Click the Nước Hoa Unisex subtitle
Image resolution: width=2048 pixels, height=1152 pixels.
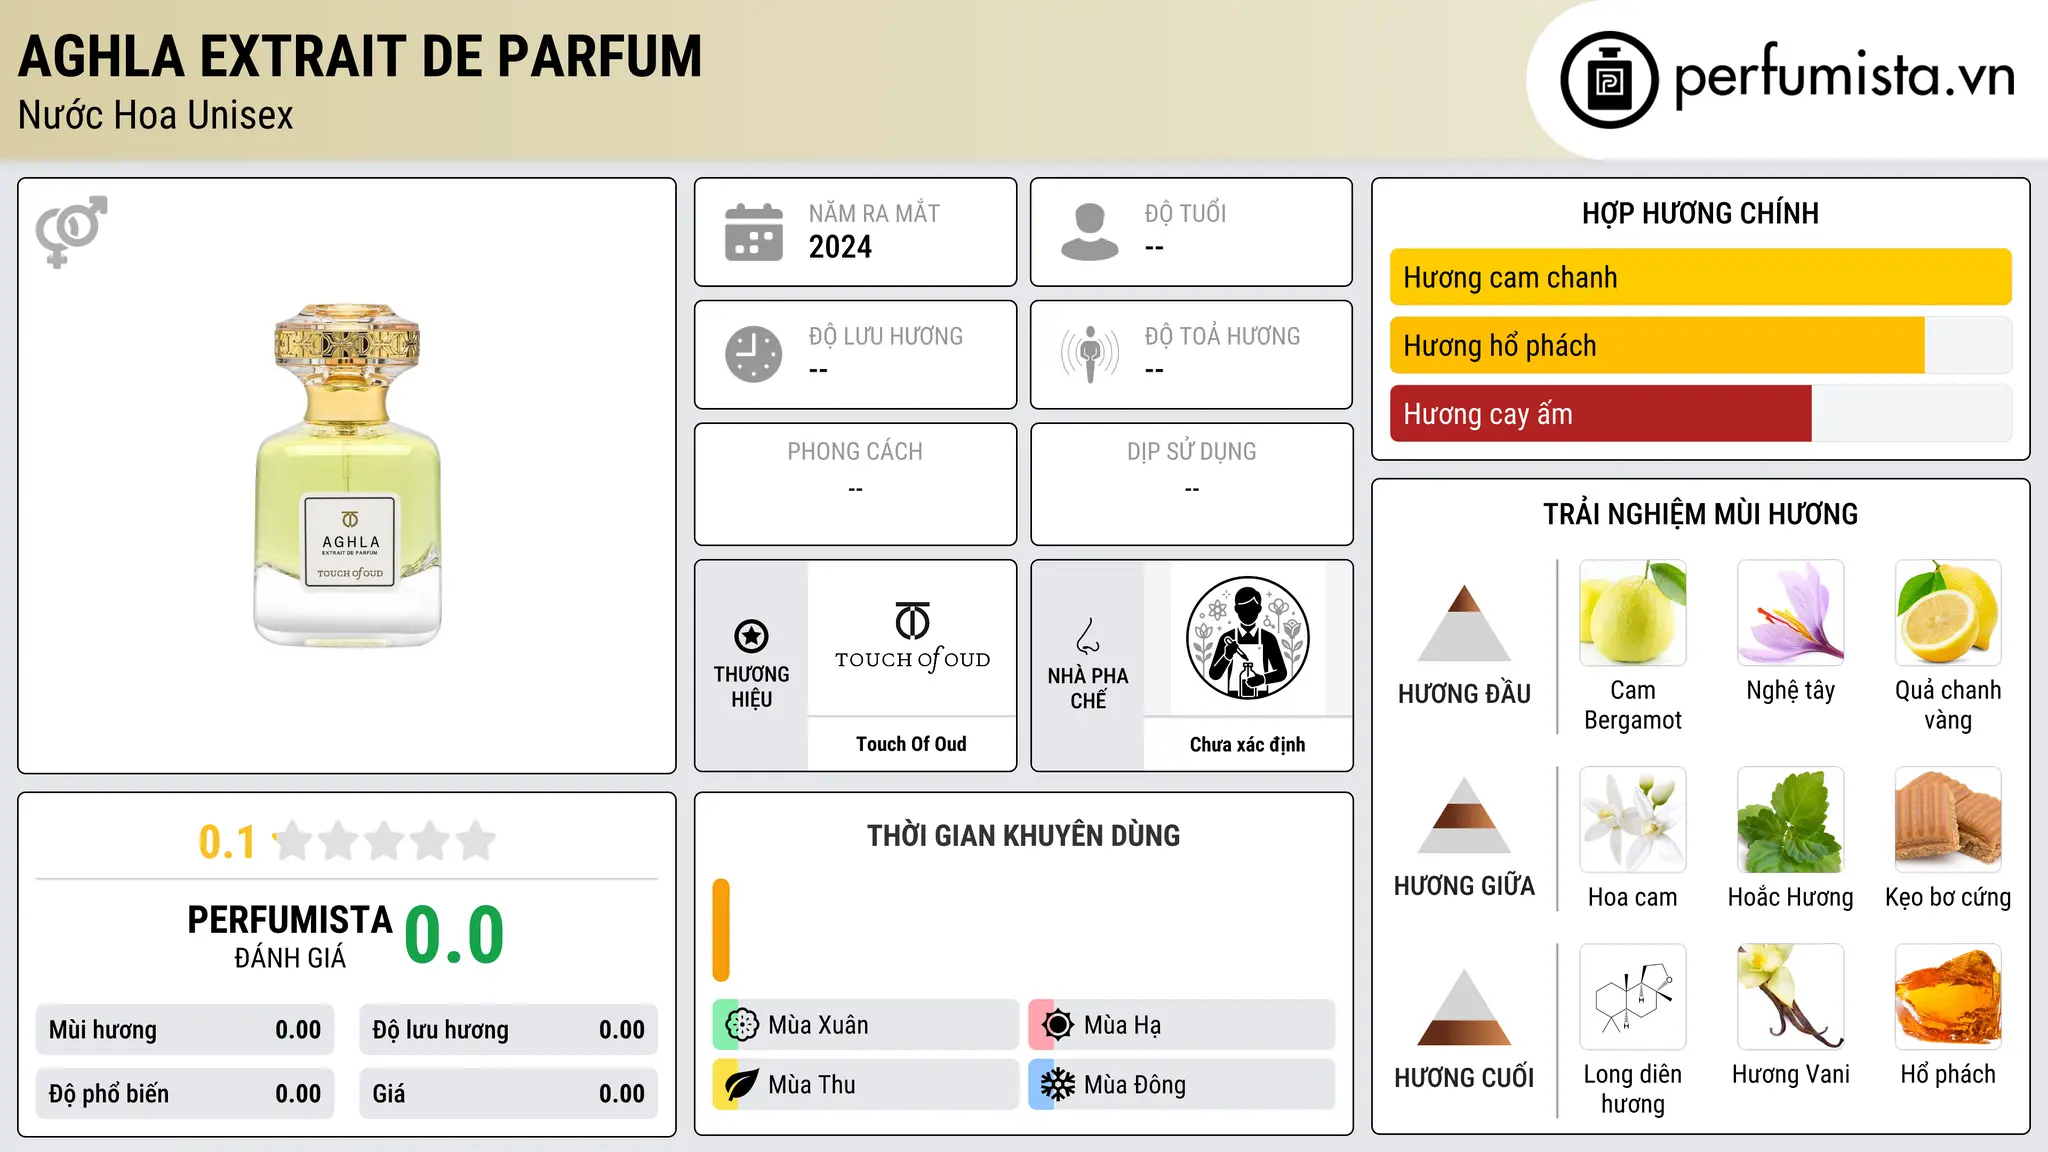click(156, 116)
